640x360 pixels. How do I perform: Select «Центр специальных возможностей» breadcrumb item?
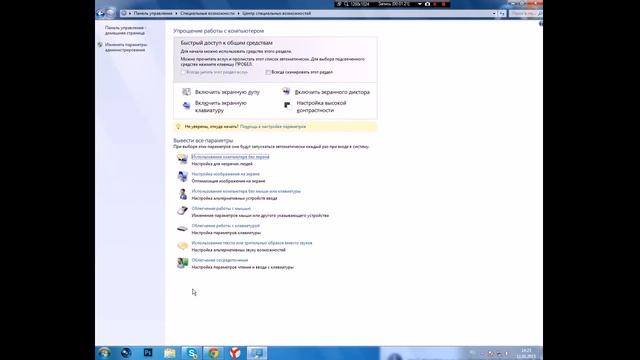click(x=276, y=13)
